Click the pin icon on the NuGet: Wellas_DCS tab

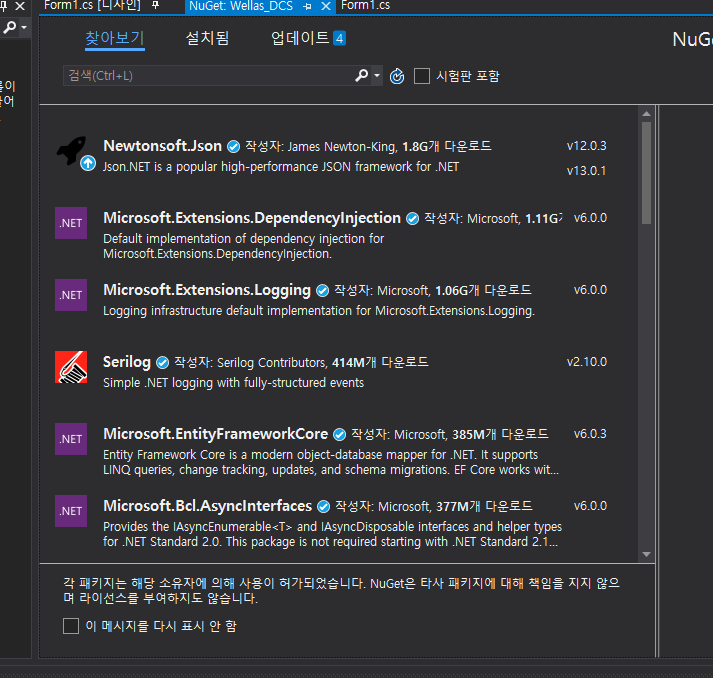(x=307, y=6)
